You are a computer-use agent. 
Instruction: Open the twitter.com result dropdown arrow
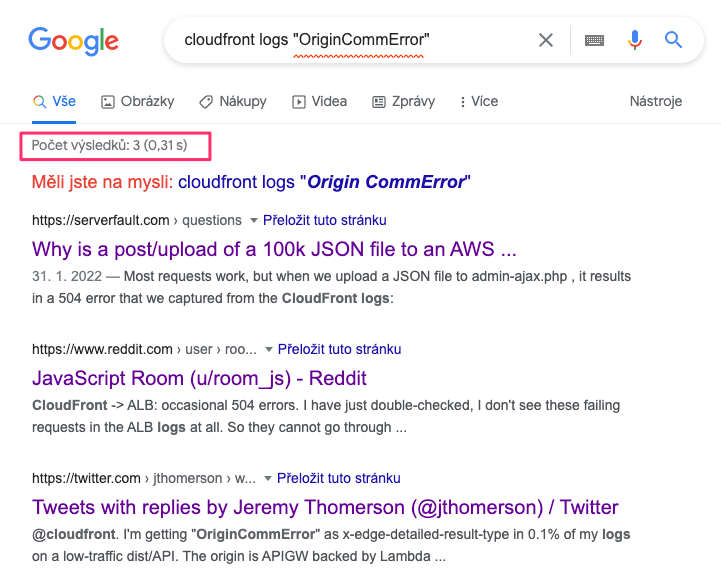(268, 479)
